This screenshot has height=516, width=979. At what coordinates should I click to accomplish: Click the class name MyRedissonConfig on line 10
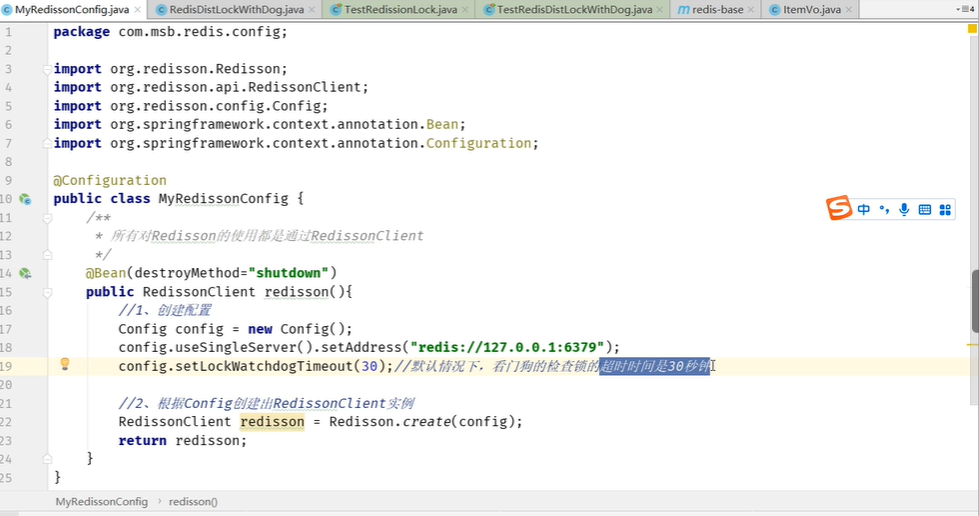(224, 199)
